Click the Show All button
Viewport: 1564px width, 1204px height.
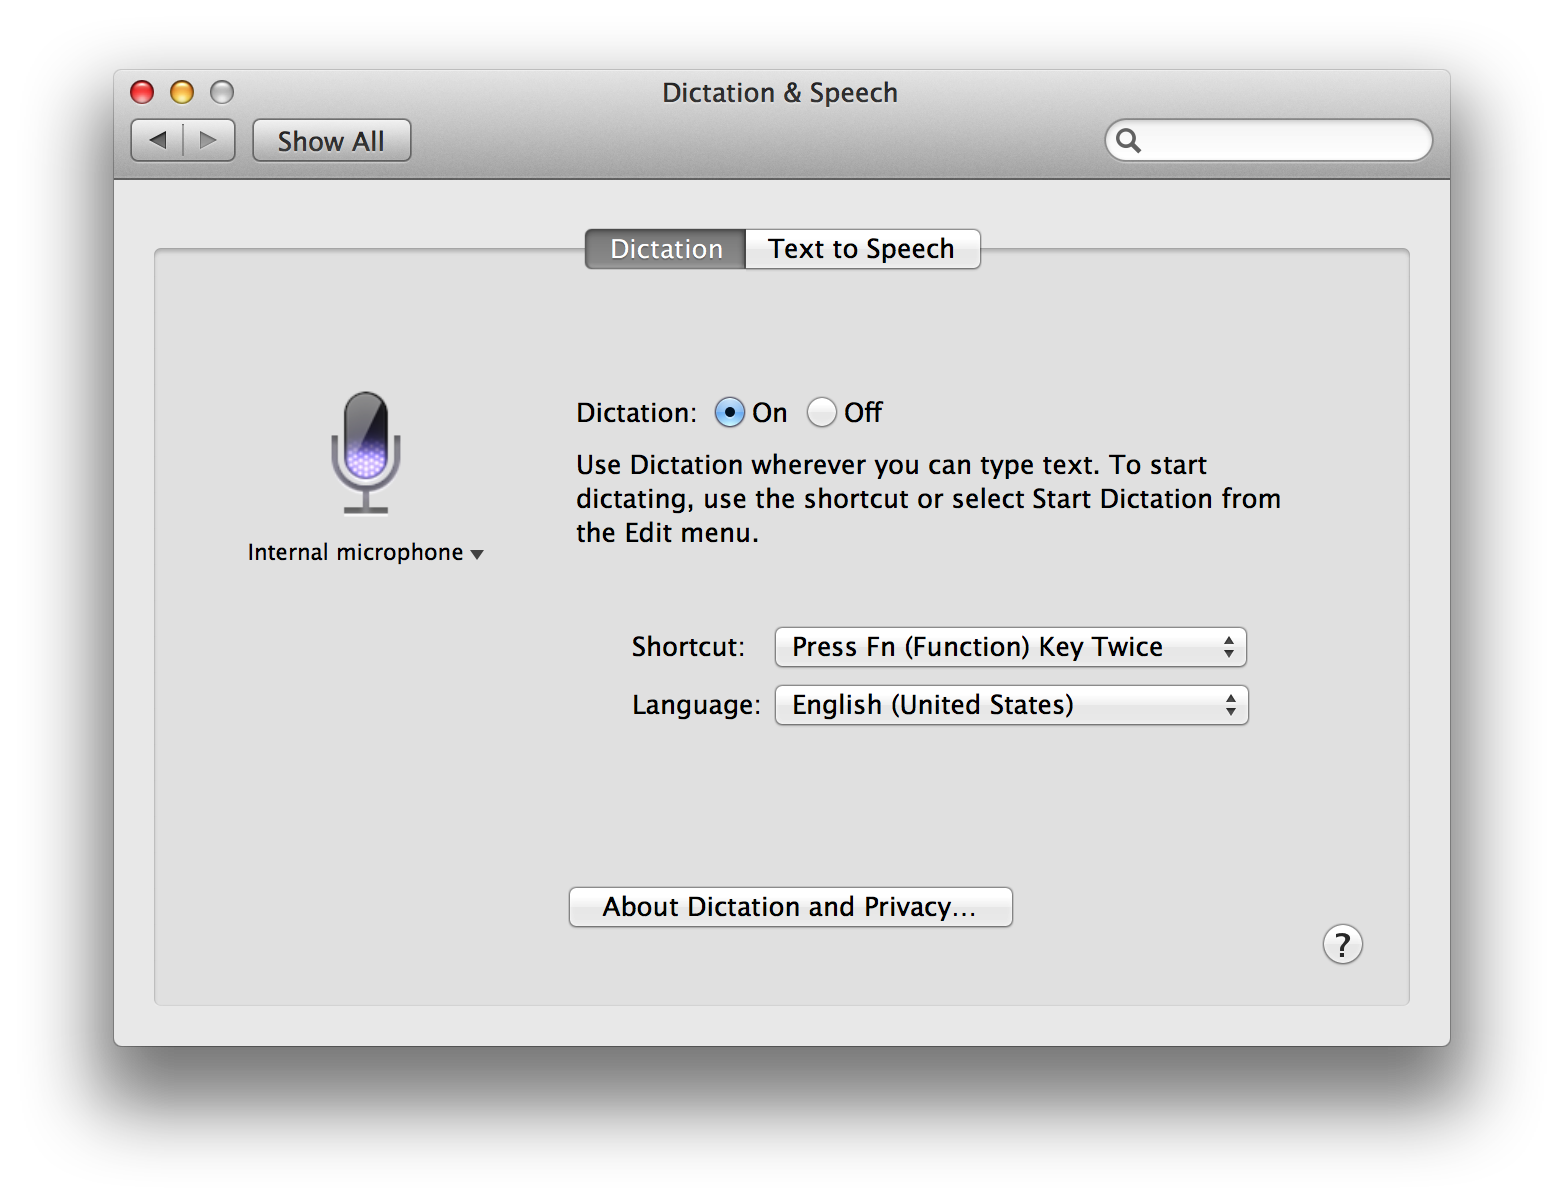pos(331,140)
